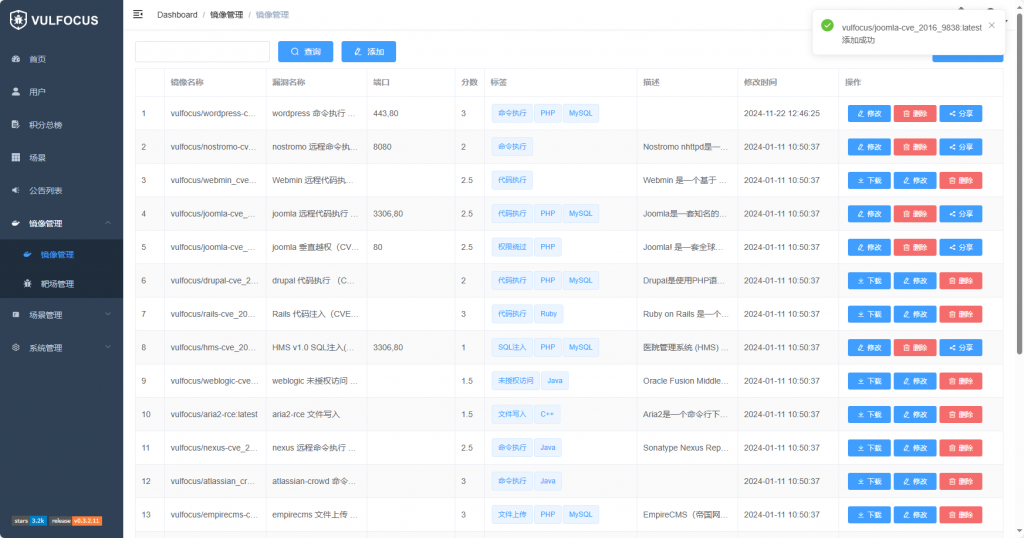Open 用户 user page in sidebar
1024x538 pixels.
coord(37,92)
